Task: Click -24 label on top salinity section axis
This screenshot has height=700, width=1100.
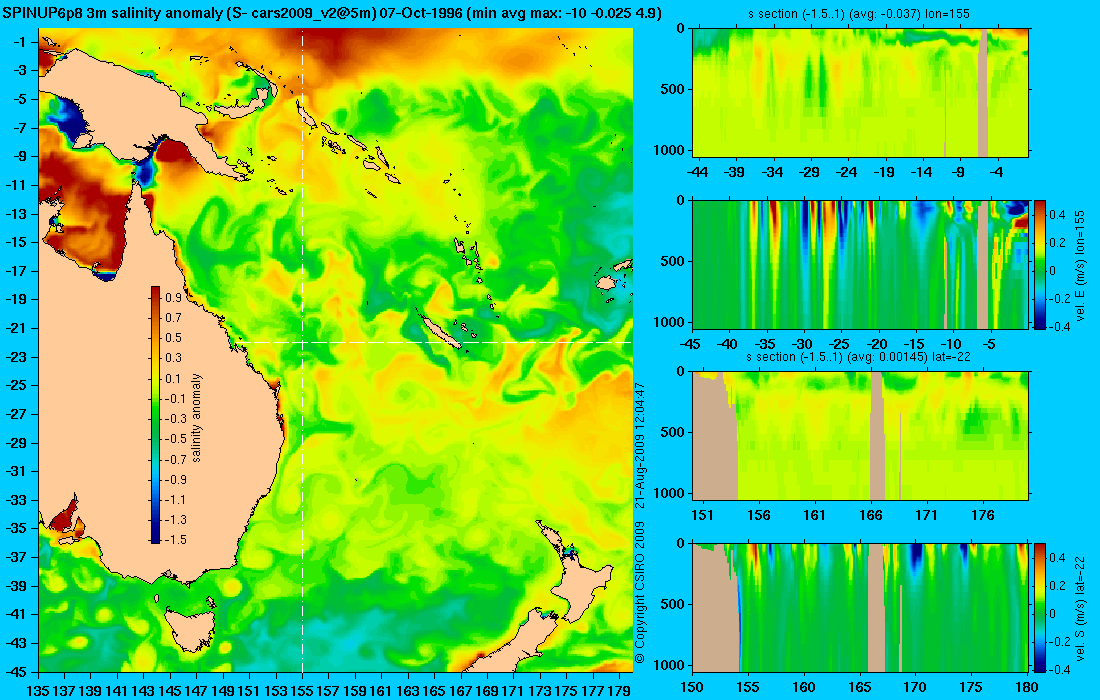Action: click(846, 172)
